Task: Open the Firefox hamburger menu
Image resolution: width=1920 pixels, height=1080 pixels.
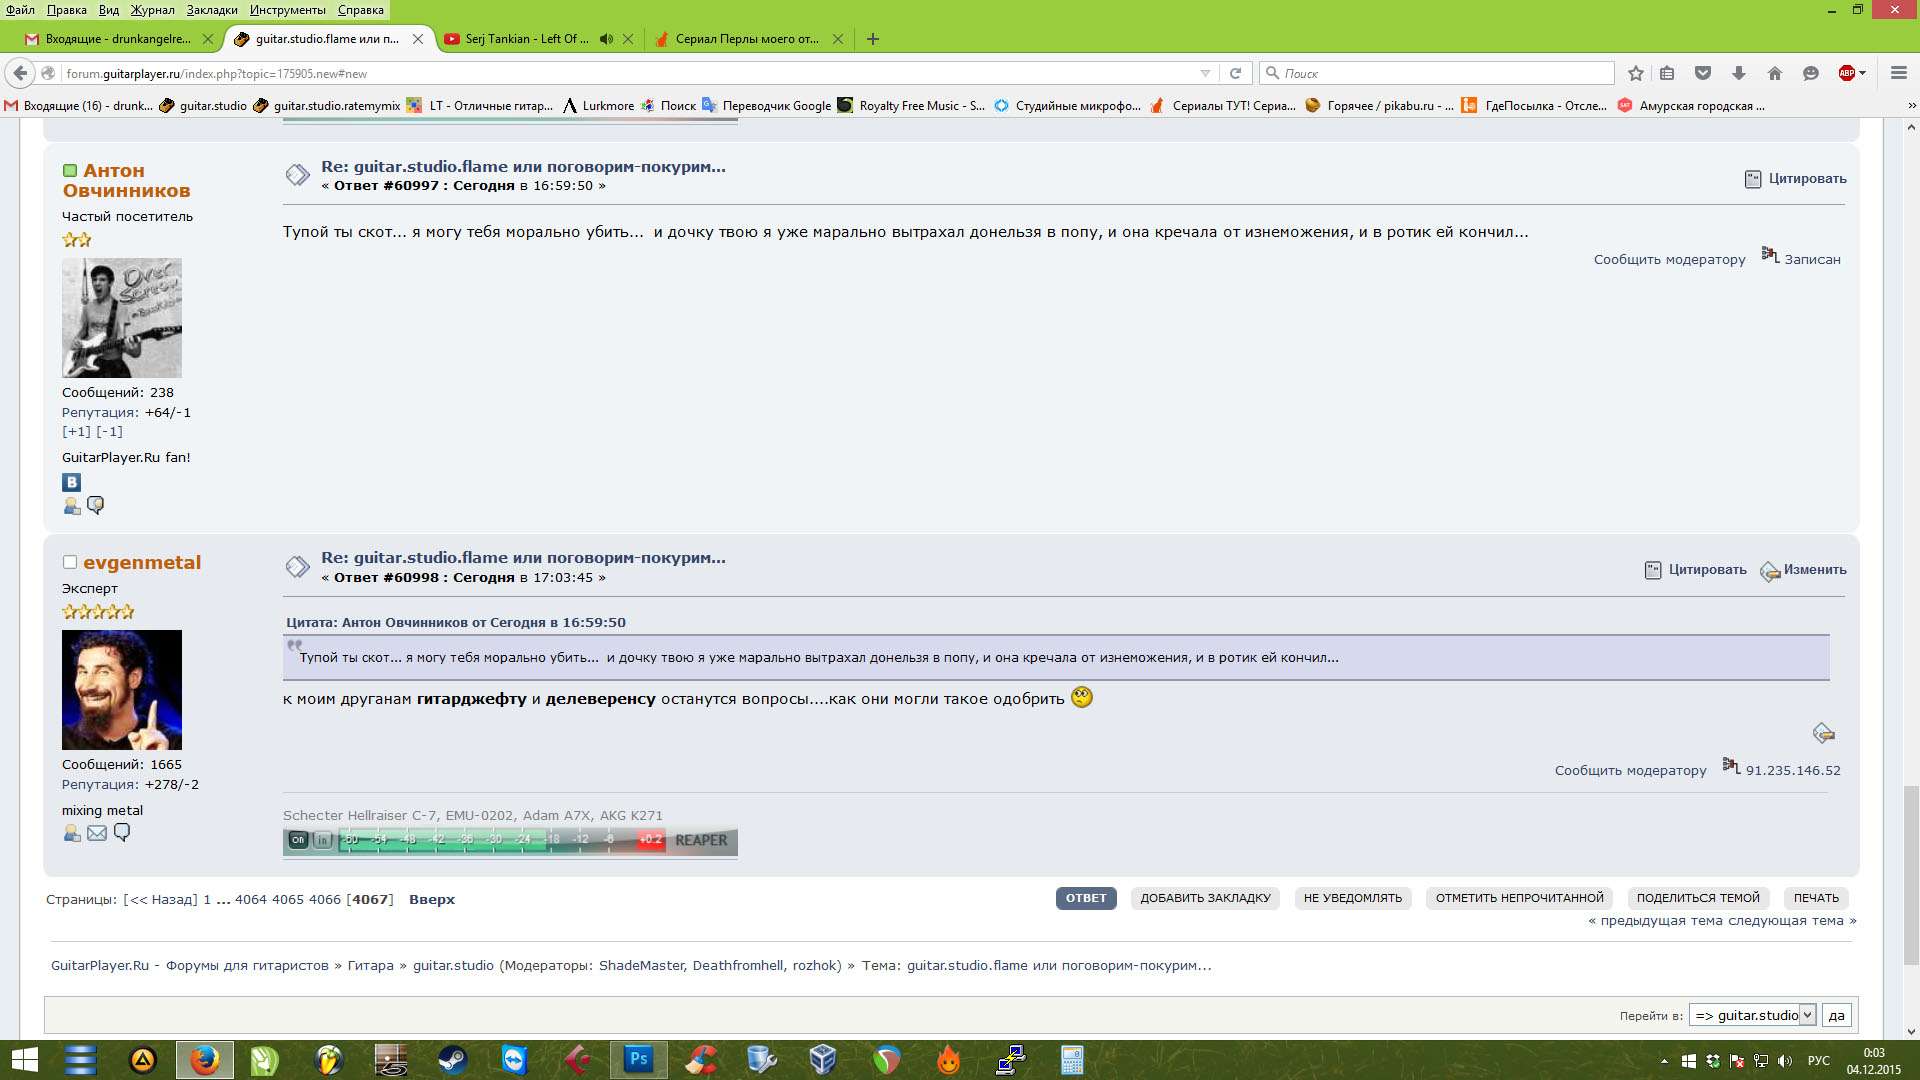Action: [x=1899, y=73]
